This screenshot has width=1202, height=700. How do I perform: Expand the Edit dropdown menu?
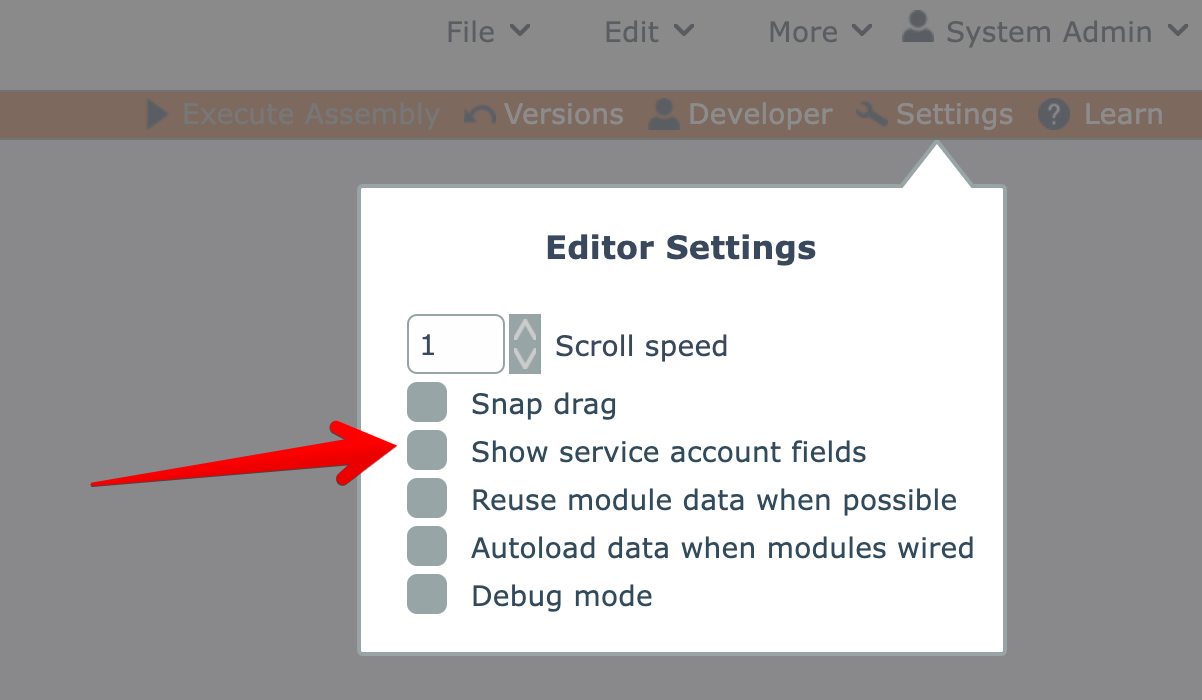pos(648,32)
